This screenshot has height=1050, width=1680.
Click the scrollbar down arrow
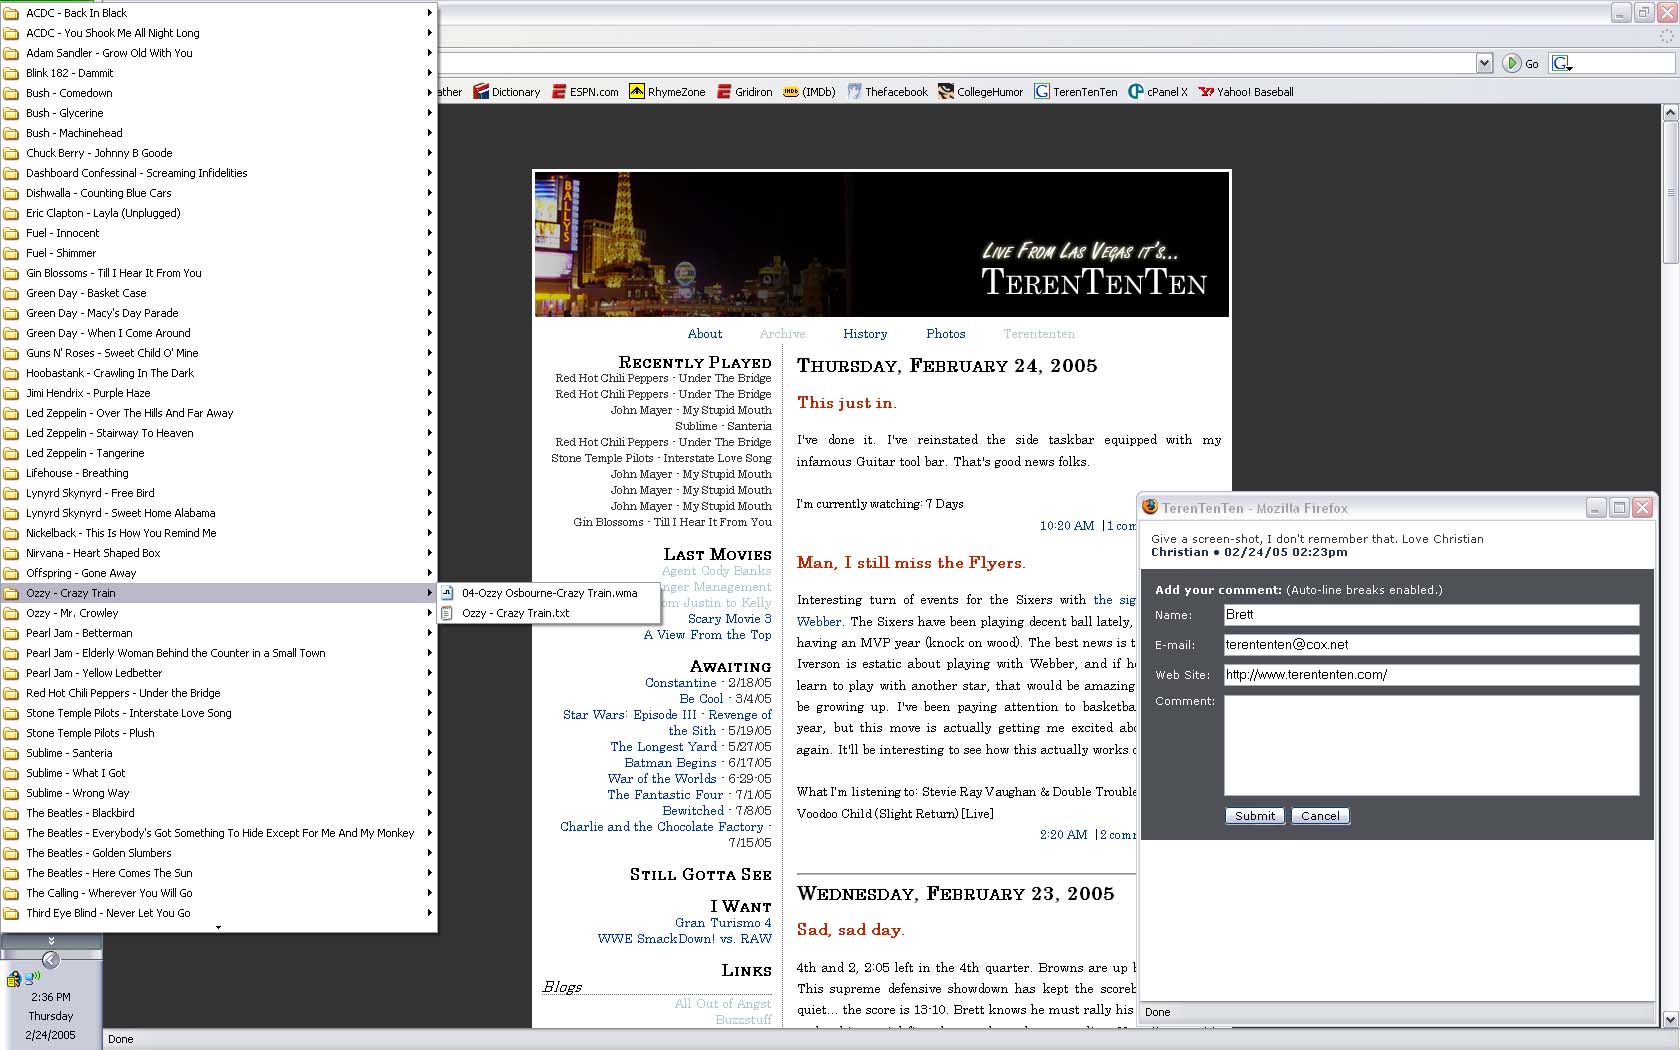click(x=1670, y=1019)
